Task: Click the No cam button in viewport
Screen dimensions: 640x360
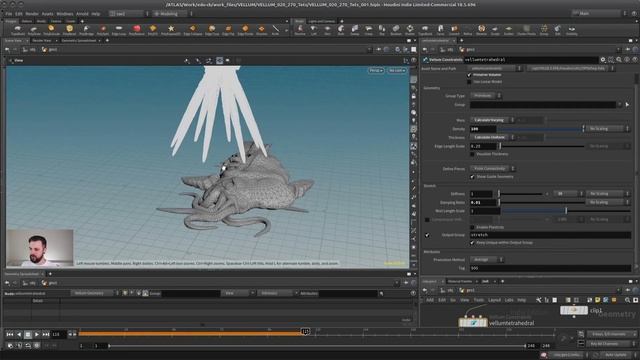Action: coord(397,71)
